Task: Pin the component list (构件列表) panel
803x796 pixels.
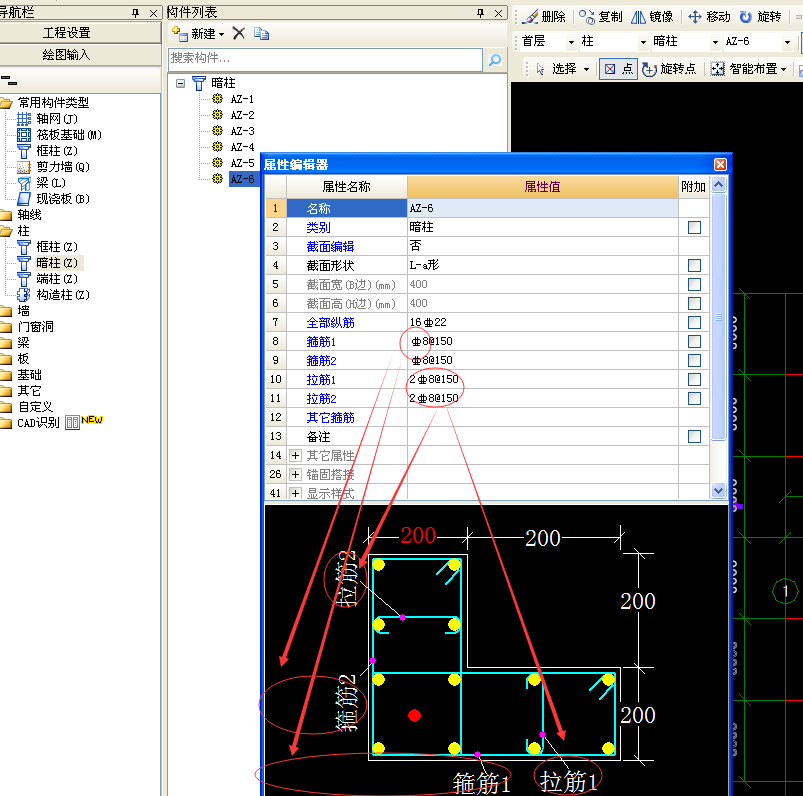Action: (x=480, y=13)
